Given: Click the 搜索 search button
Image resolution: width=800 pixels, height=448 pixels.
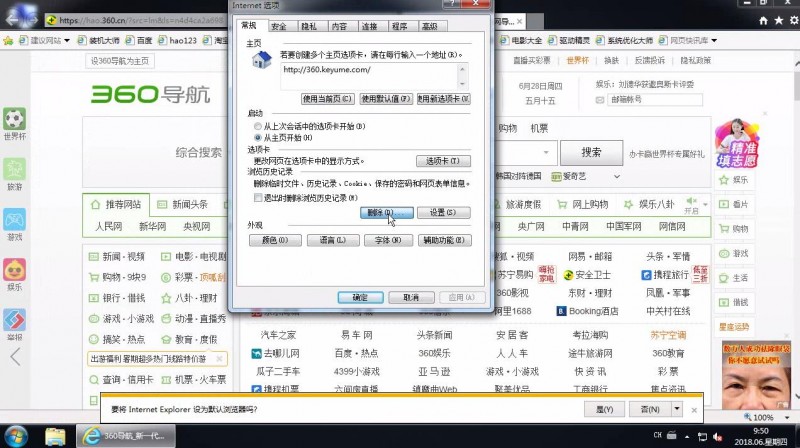Looking at the screenshot, I should pos(591,153).
